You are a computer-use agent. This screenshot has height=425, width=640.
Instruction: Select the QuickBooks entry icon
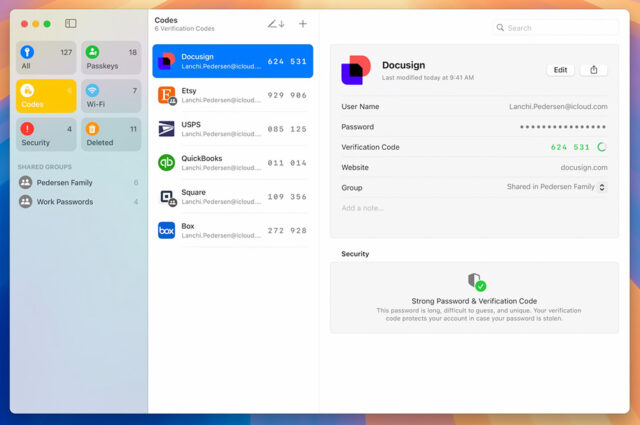pyautogui.click(x=167, y=163)
